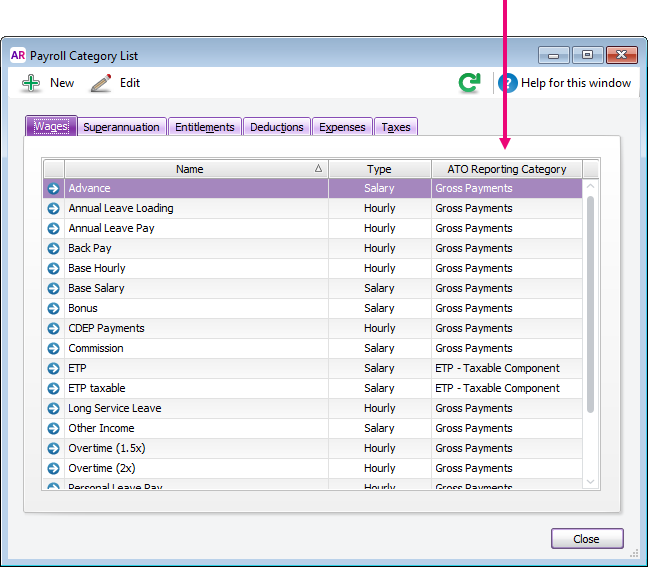Switch to the Superannuation tab
Viewport: 648px width, 567px height.
pyautogui.click(x=121, y=127)
